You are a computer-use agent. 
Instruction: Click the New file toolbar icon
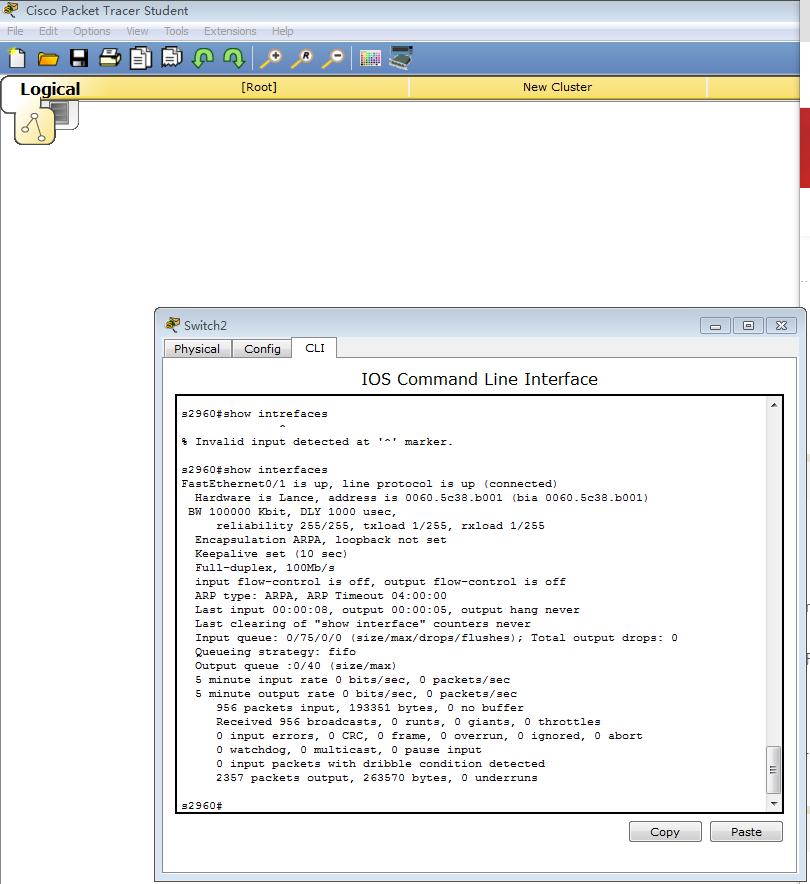point(17,58)
